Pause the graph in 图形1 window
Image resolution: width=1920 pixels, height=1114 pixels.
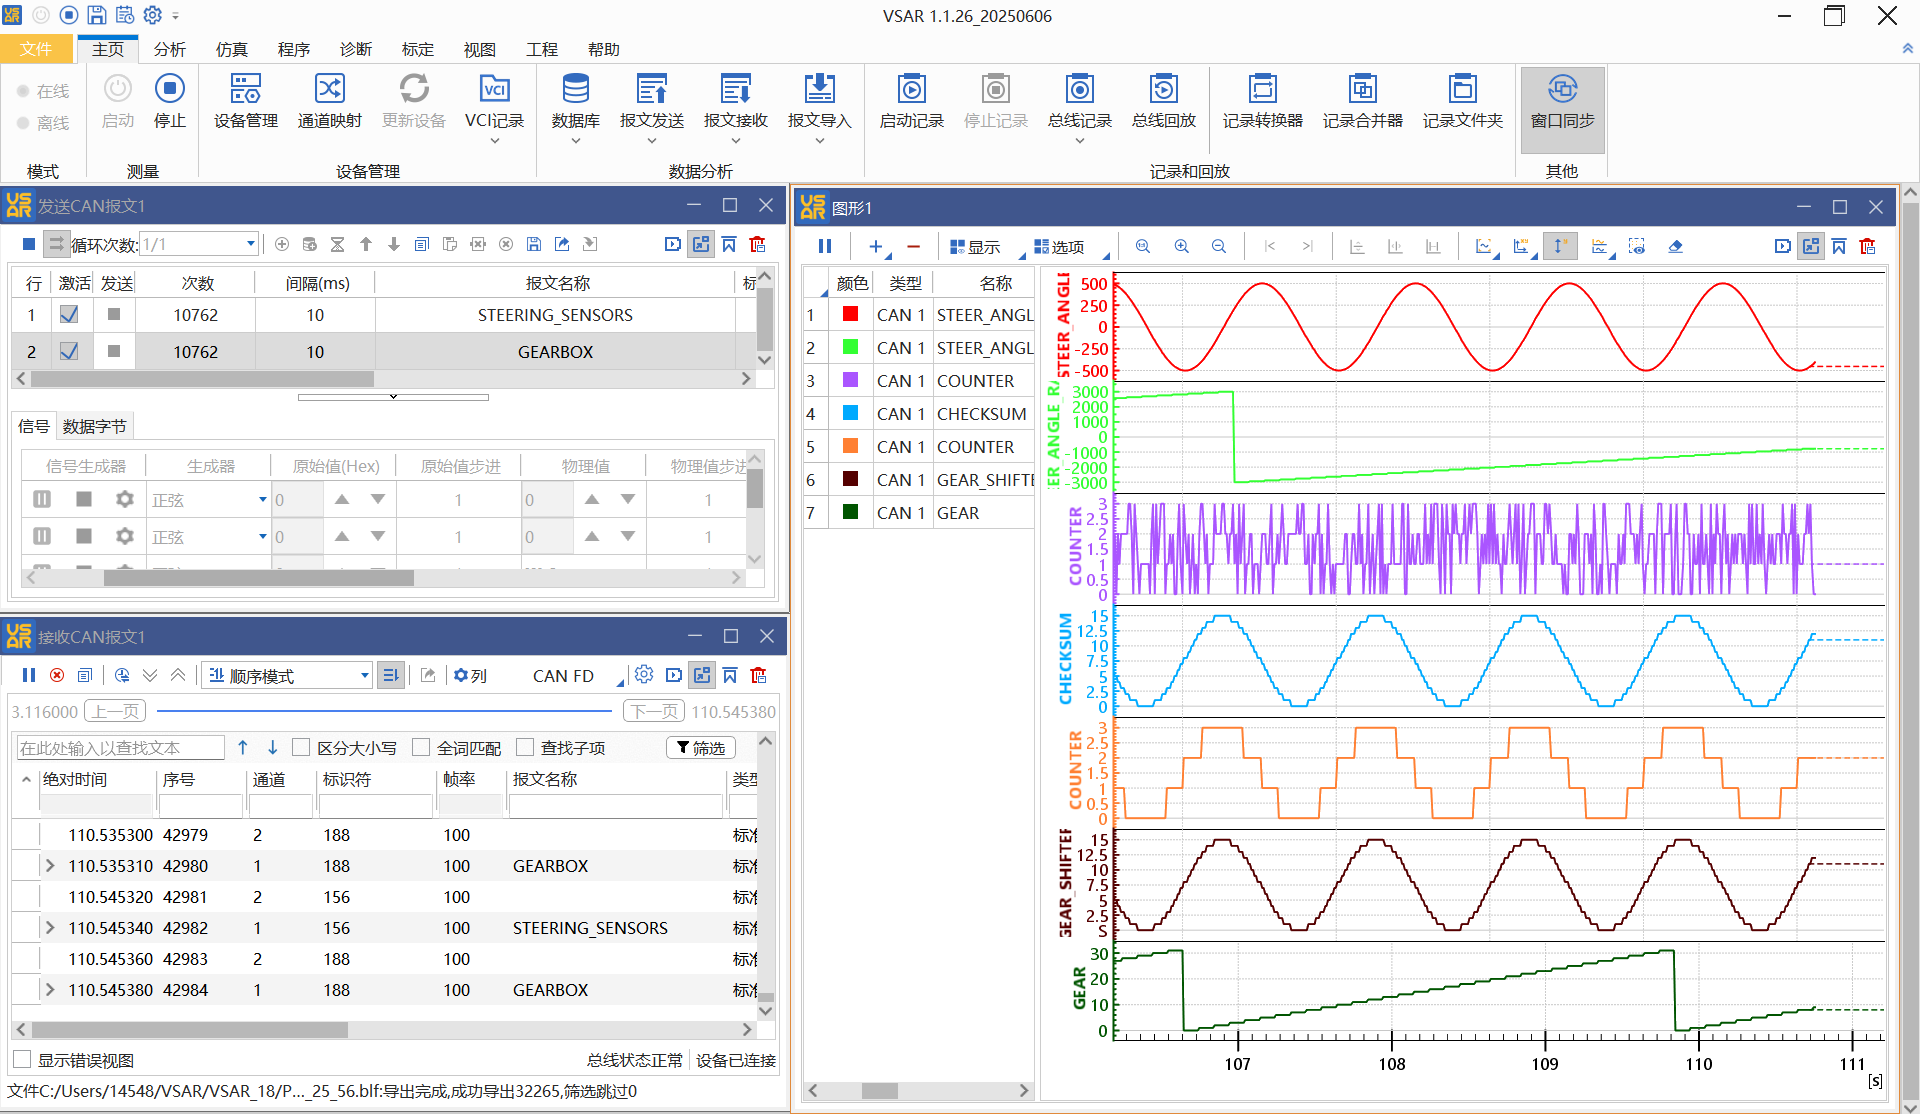tap(824, 246)
